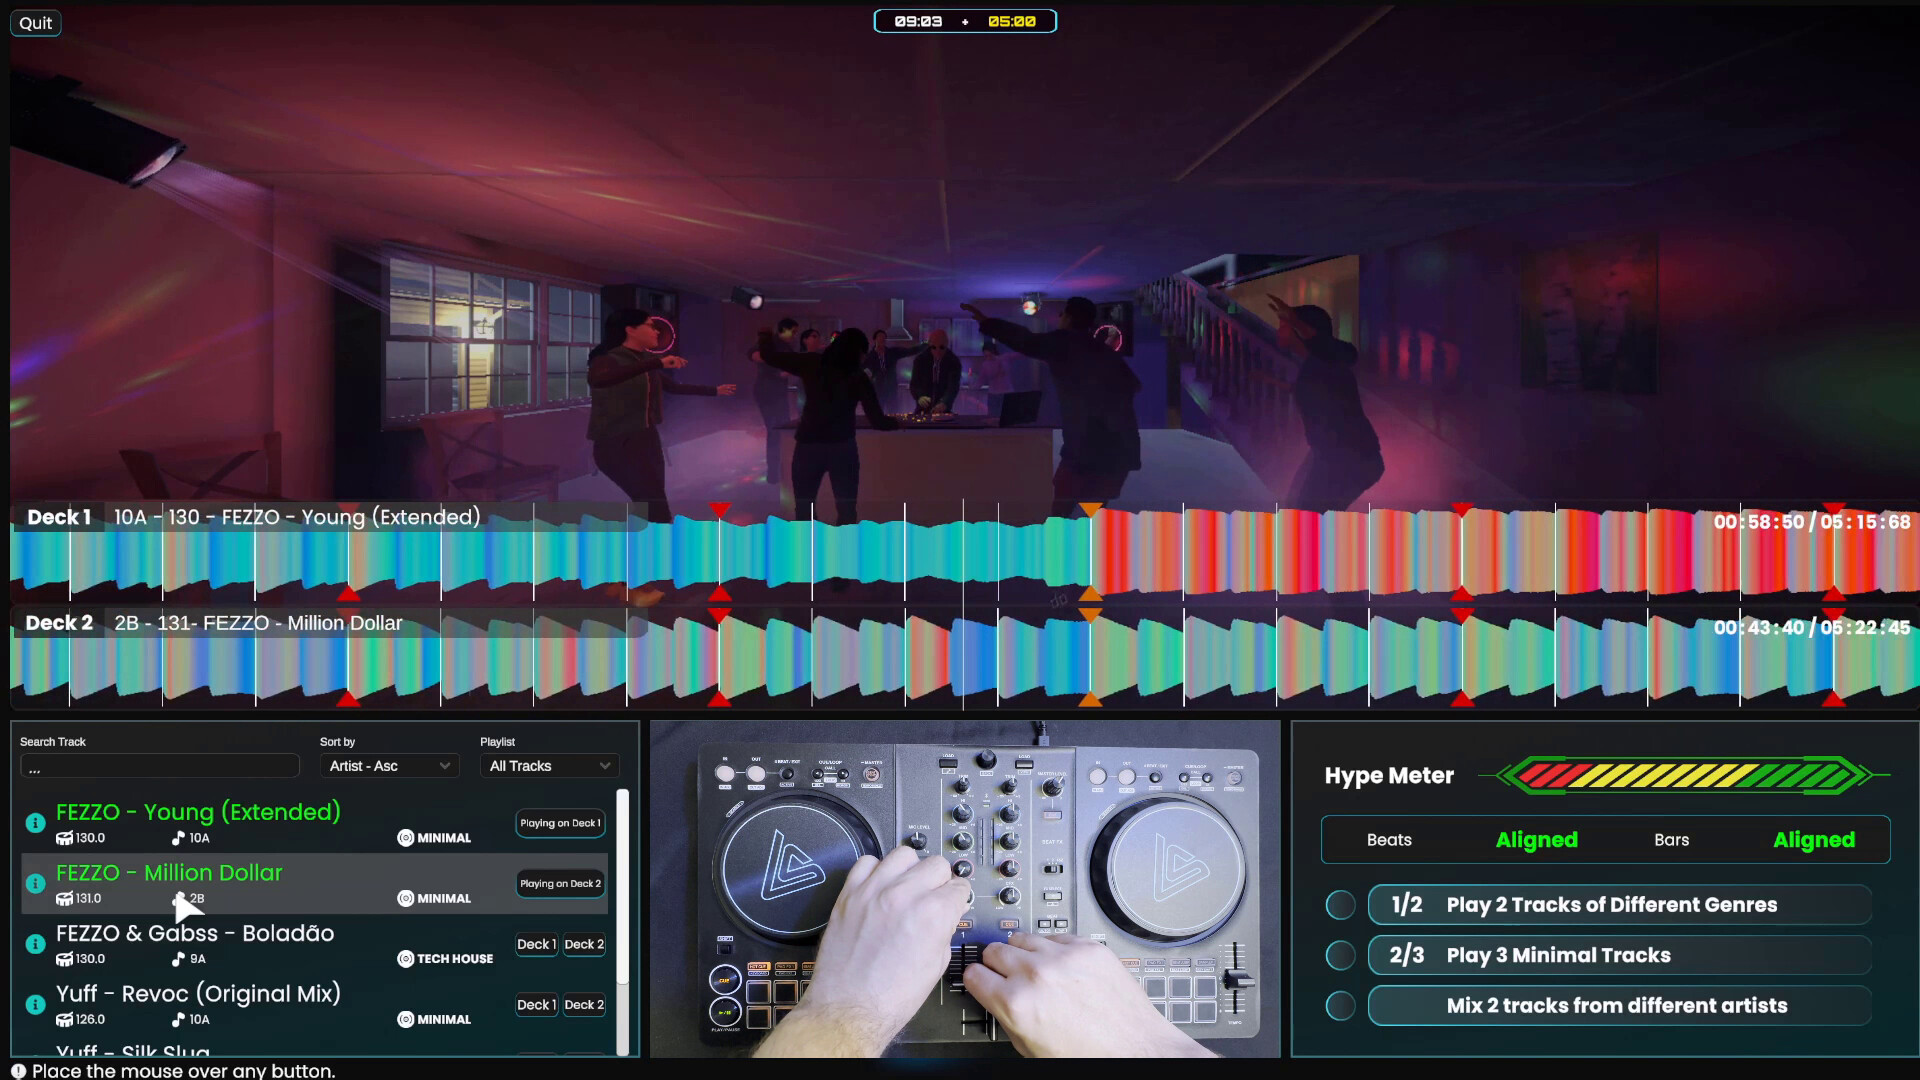Toggle the circle beside Play 3 Minimal Tracks
This screenshot has width=1920, height=1080.
point(1340,955)
